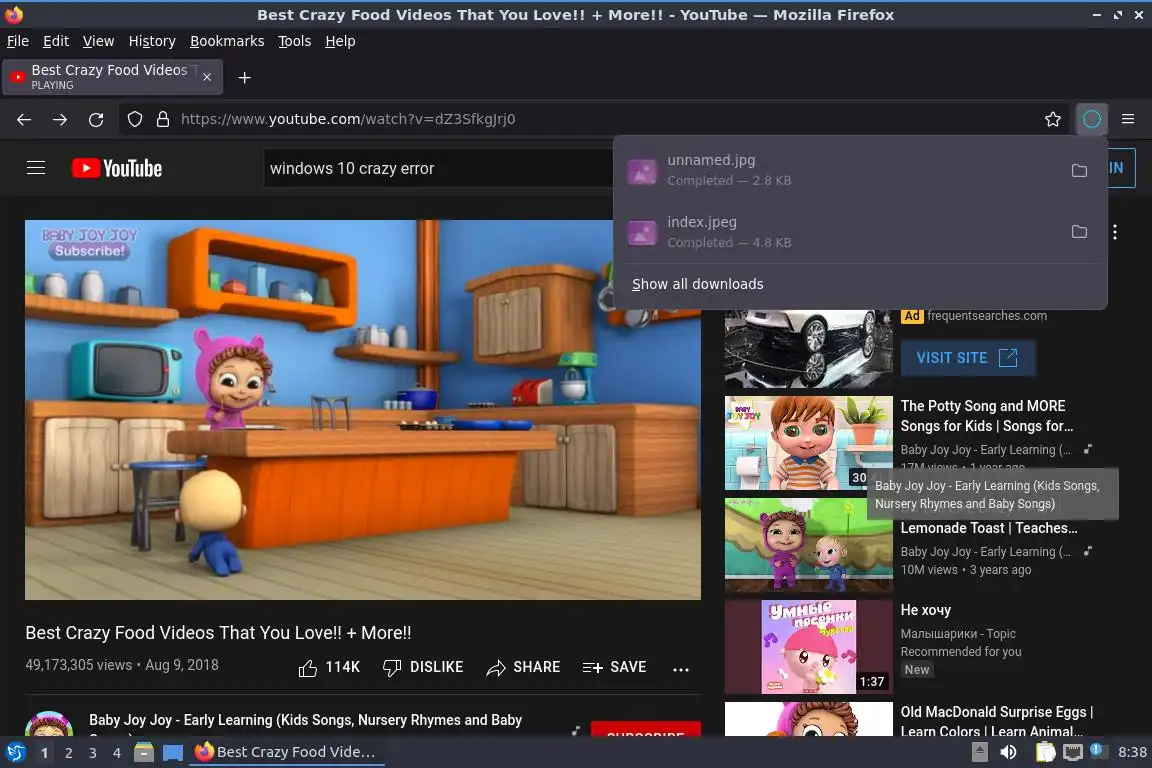Go forward with the forward arrow
This screenshot has height=768, width=1152.
click(x=60, y=119)
